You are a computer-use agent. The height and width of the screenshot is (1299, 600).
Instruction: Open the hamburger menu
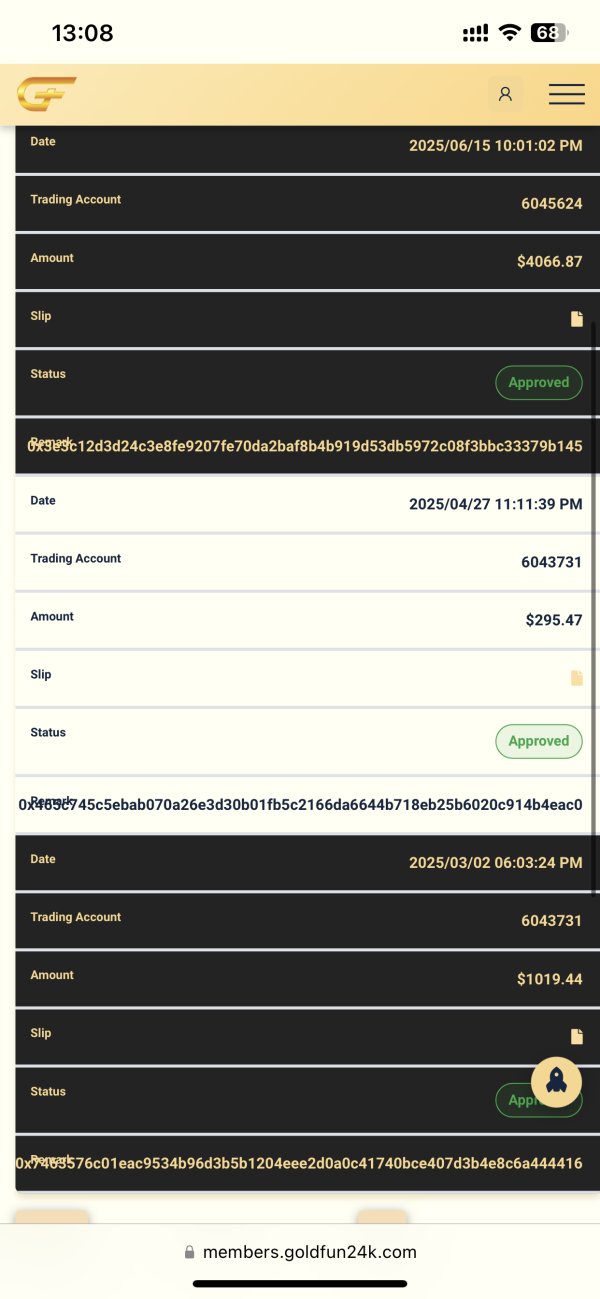coord(566,94)
